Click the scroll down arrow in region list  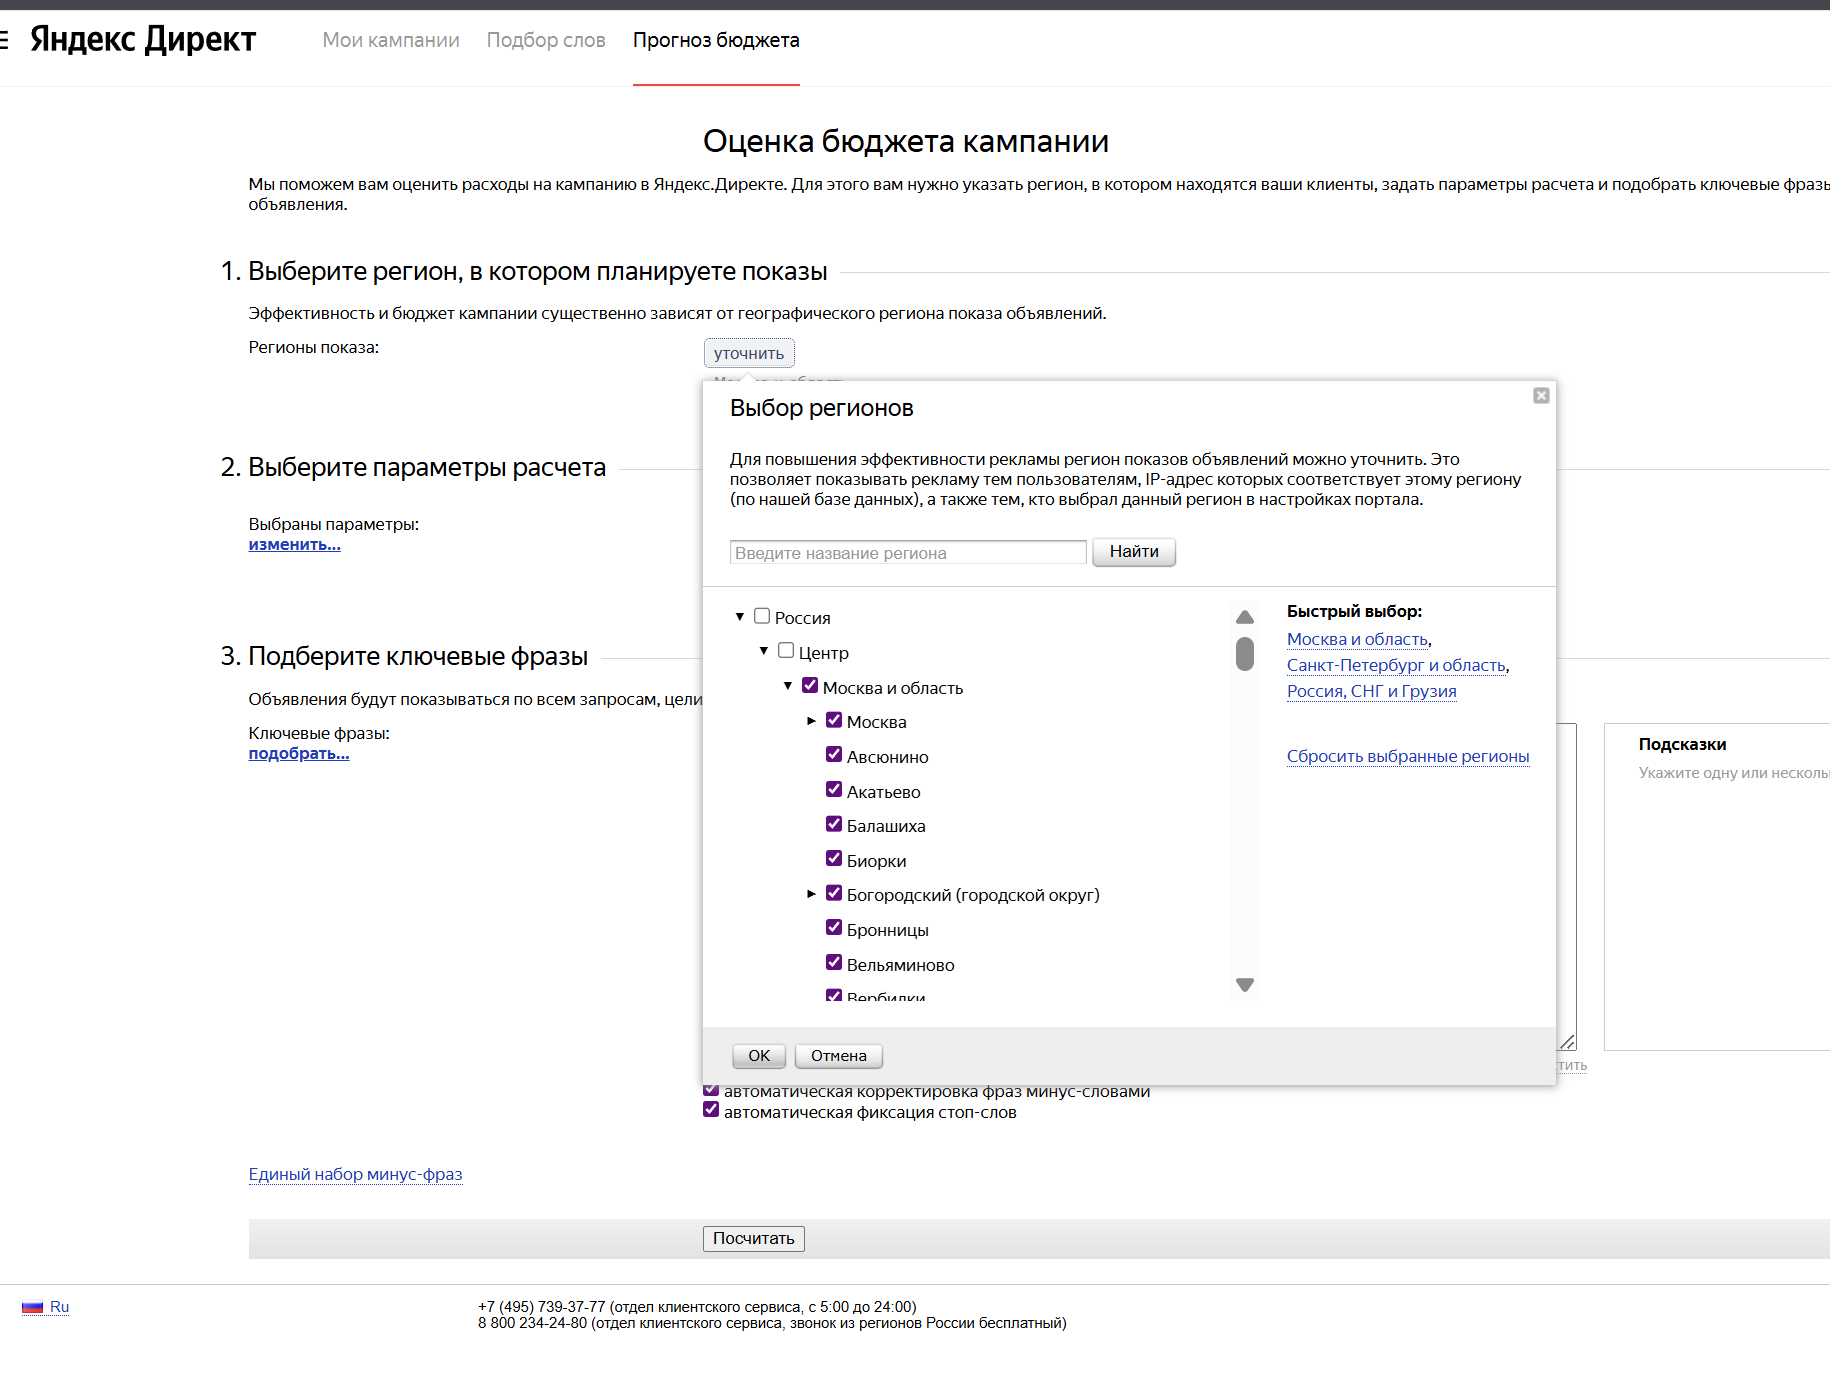coord(1244,985)
